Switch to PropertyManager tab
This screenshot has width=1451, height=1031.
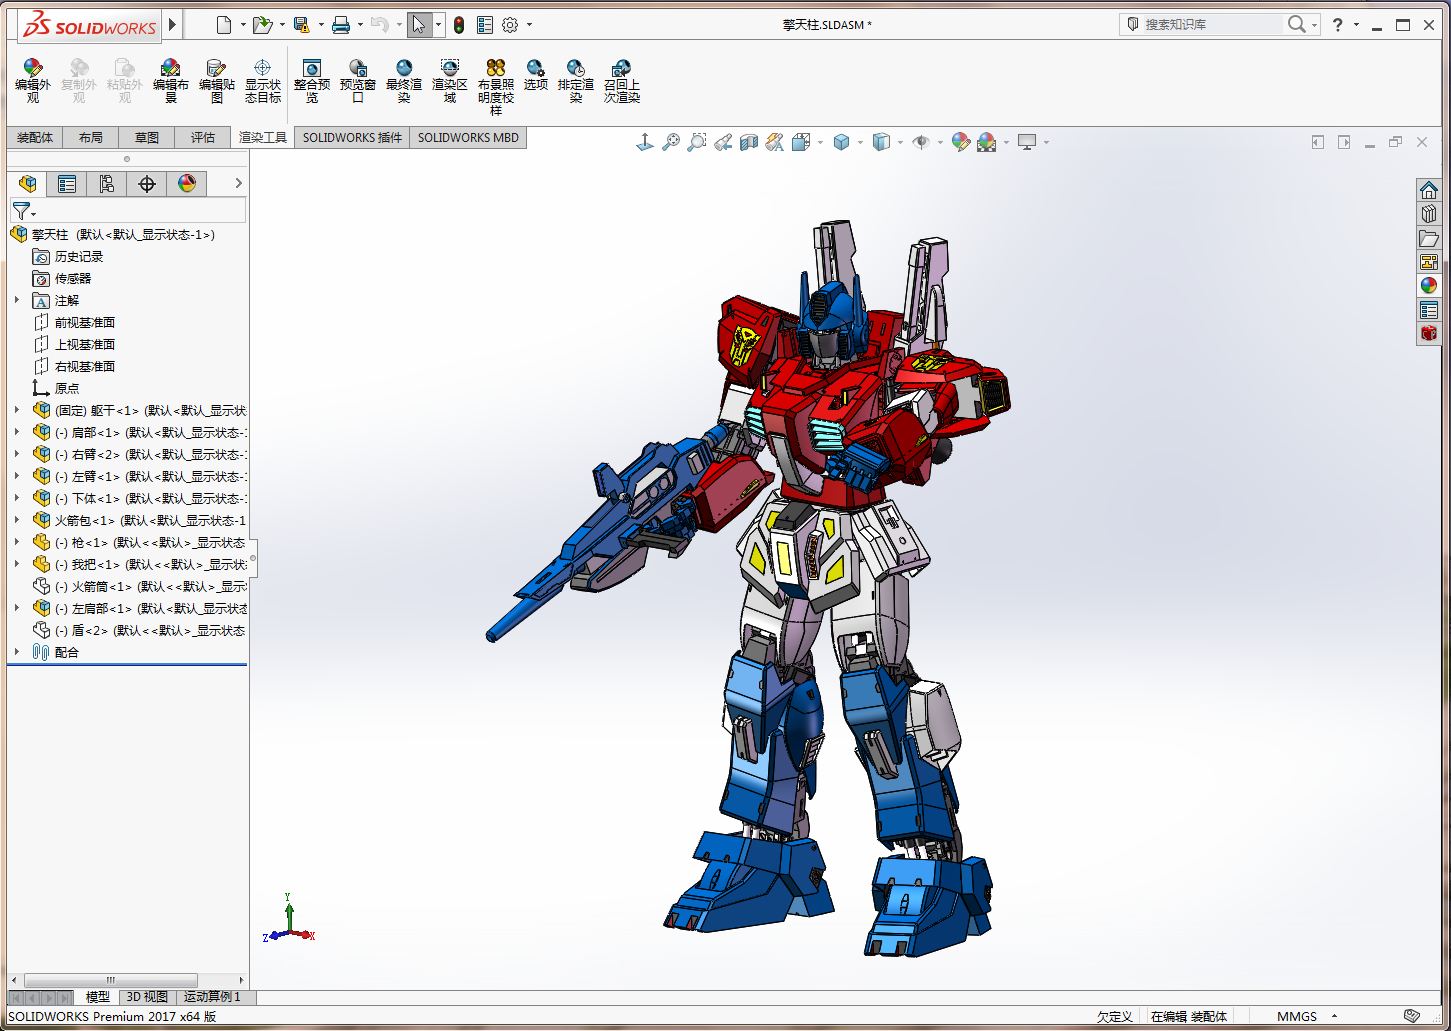pyautogui.click(x=67, y=184)
